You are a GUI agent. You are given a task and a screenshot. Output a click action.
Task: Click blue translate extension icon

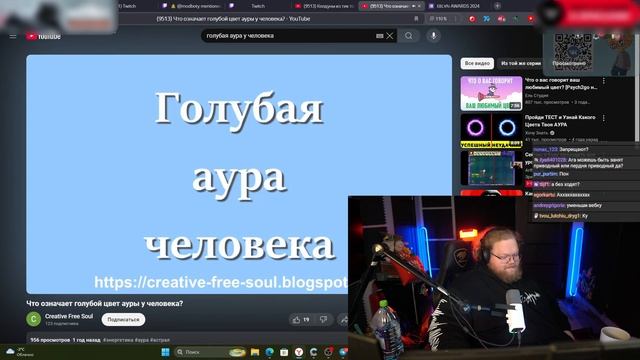(x=487, y=19)
